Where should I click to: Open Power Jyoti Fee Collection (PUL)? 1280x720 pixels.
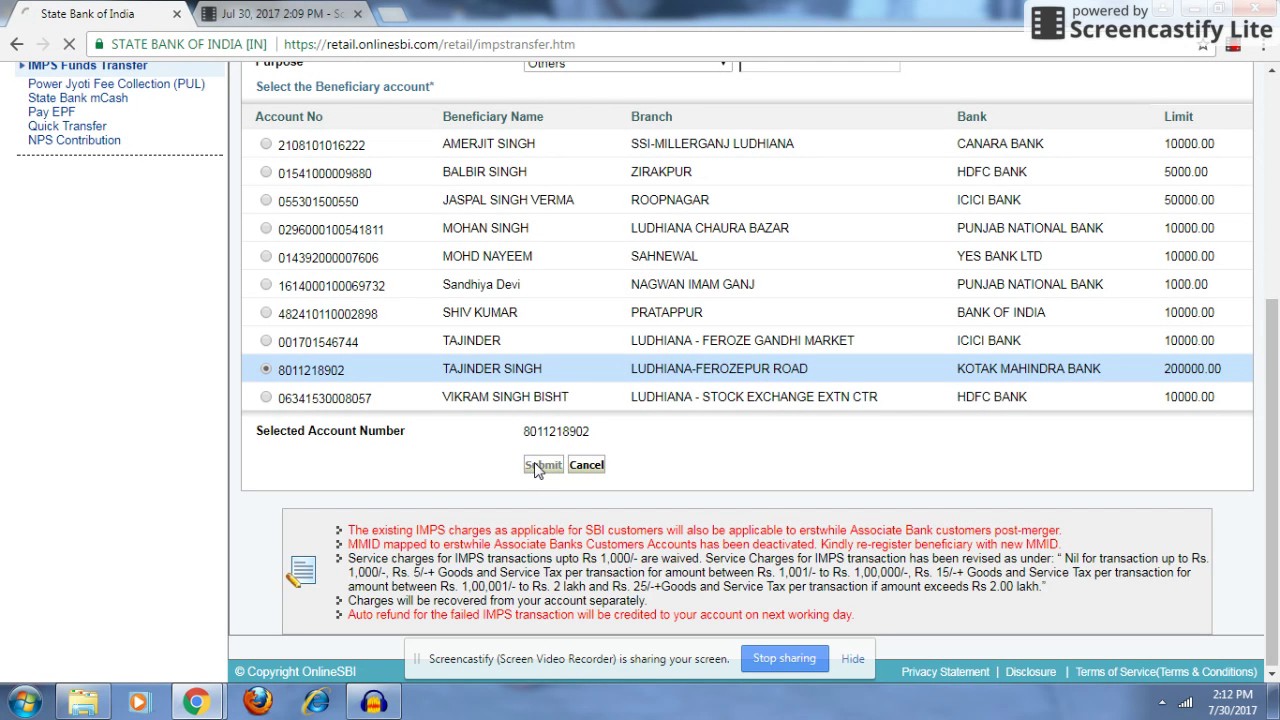[116, 84]
